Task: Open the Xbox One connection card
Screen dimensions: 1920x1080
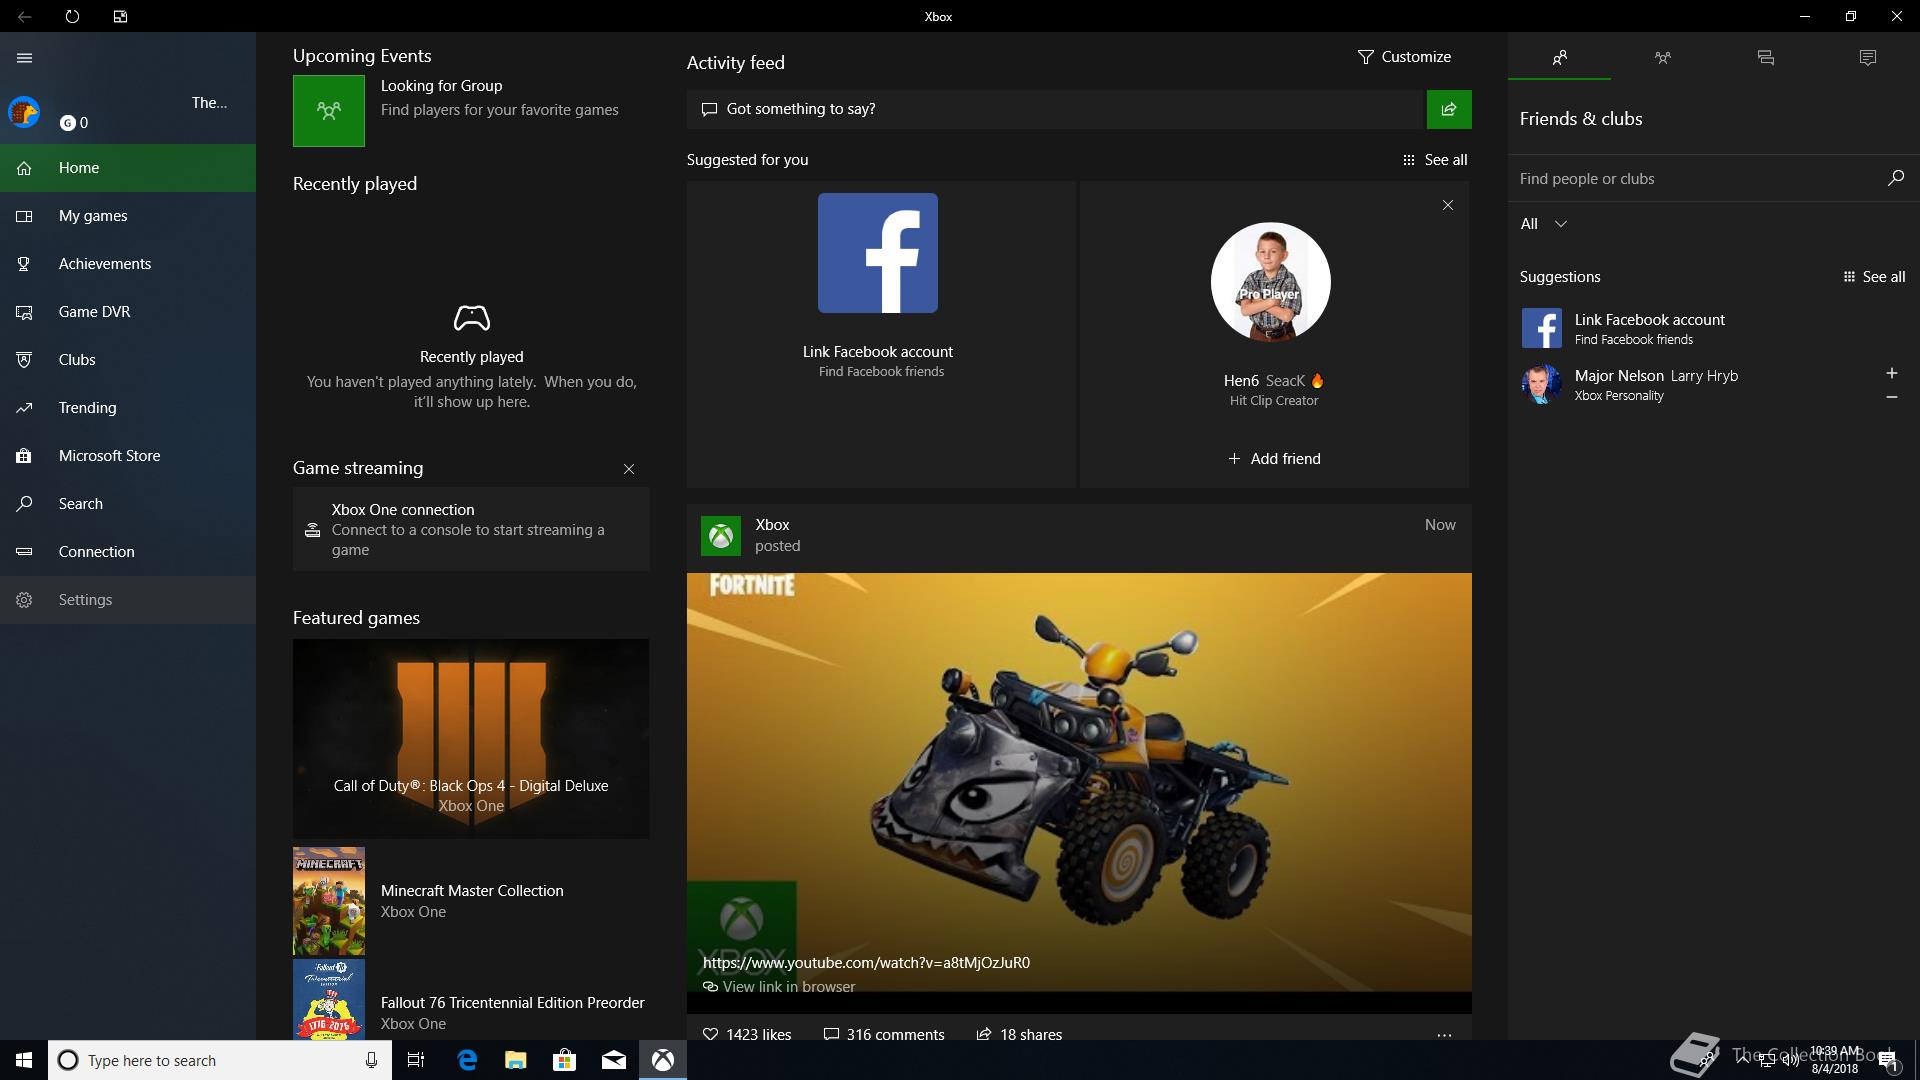Action: [471, 529]
